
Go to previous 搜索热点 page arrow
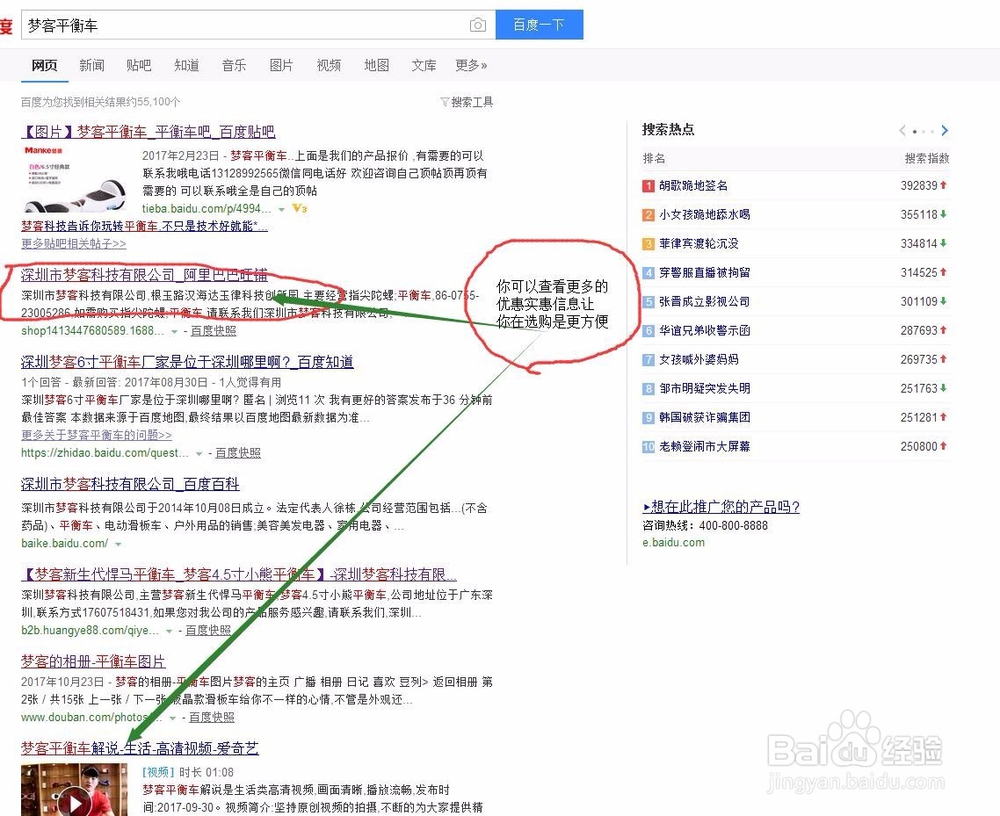(x=902, y=131)
